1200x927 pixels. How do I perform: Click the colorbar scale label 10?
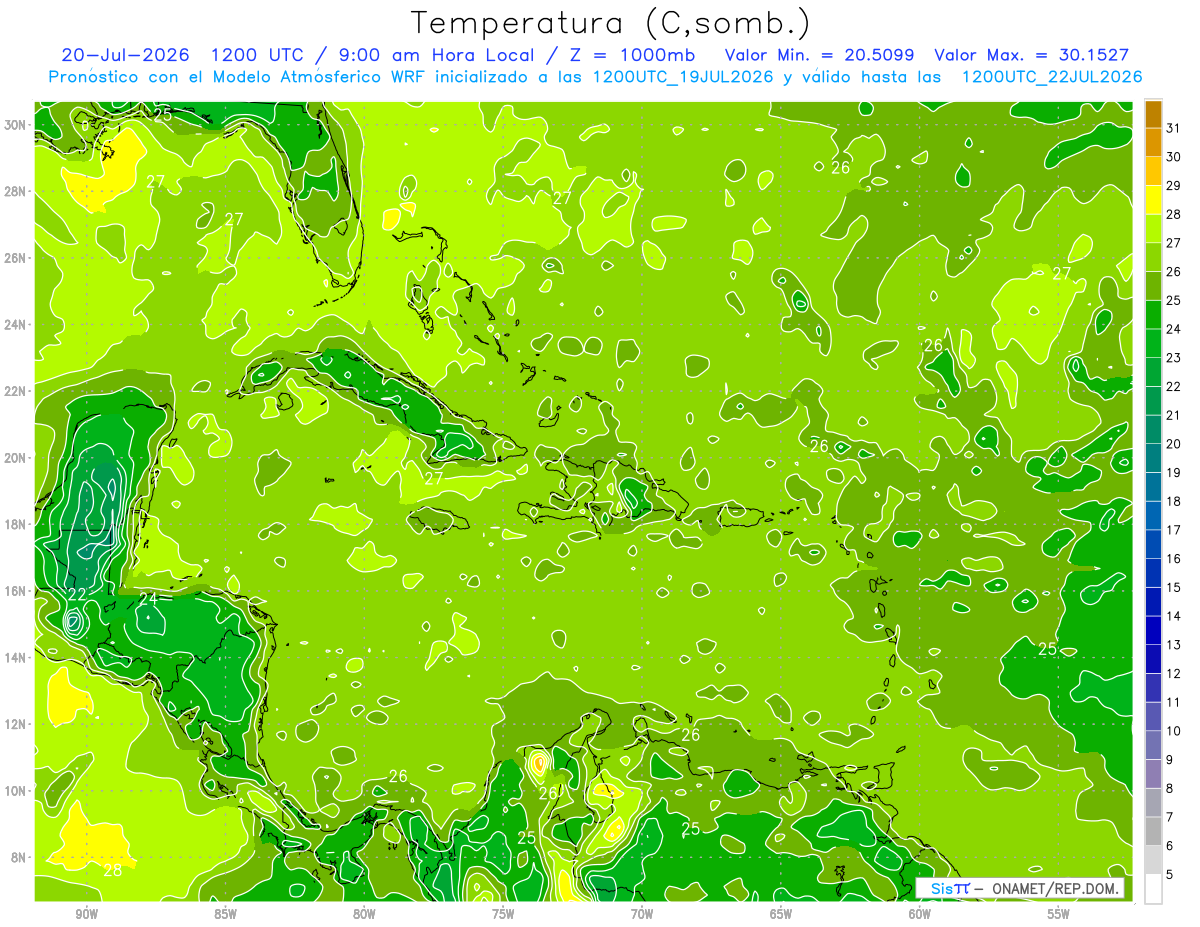[1174, 732]
